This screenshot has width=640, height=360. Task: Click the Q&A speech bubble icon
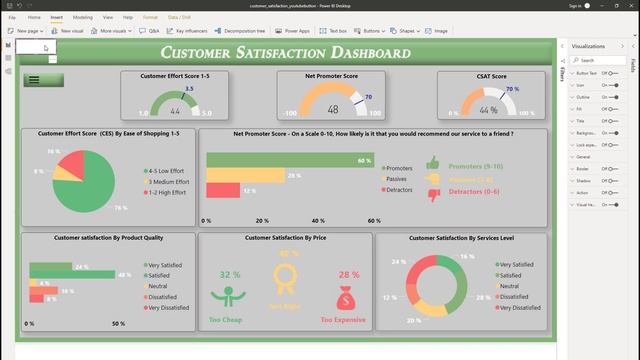pyautogui.click(x=142, y=31)
